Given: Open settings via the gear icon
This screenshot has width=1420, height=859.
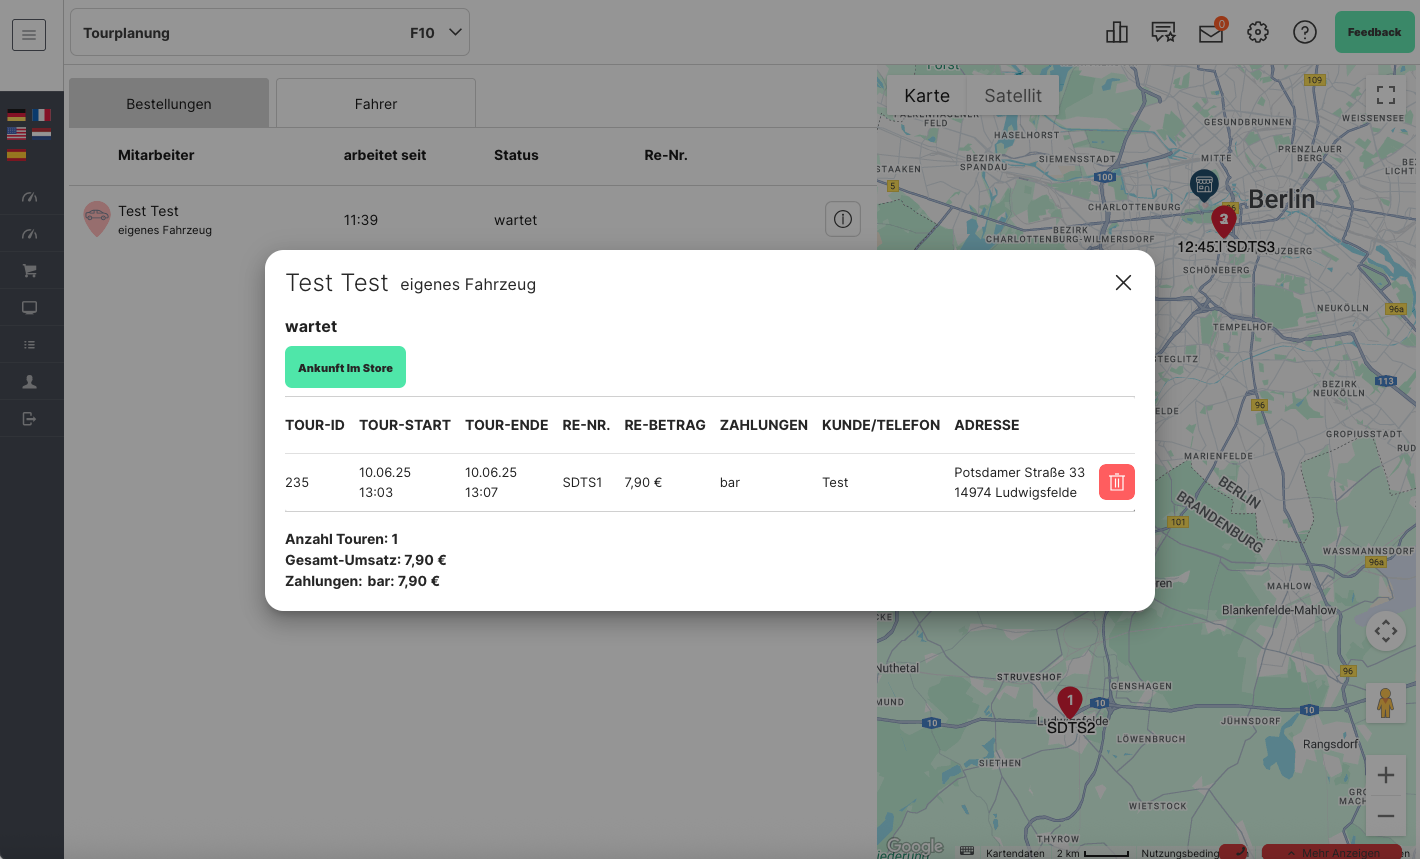Looking at the screenshot, I should click(1258, 33).
